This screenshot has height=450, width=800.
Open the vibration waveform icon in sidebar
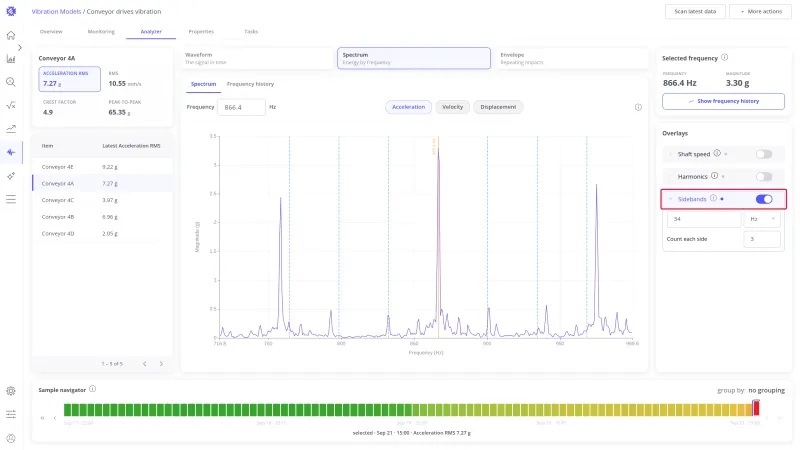point(11,152)
